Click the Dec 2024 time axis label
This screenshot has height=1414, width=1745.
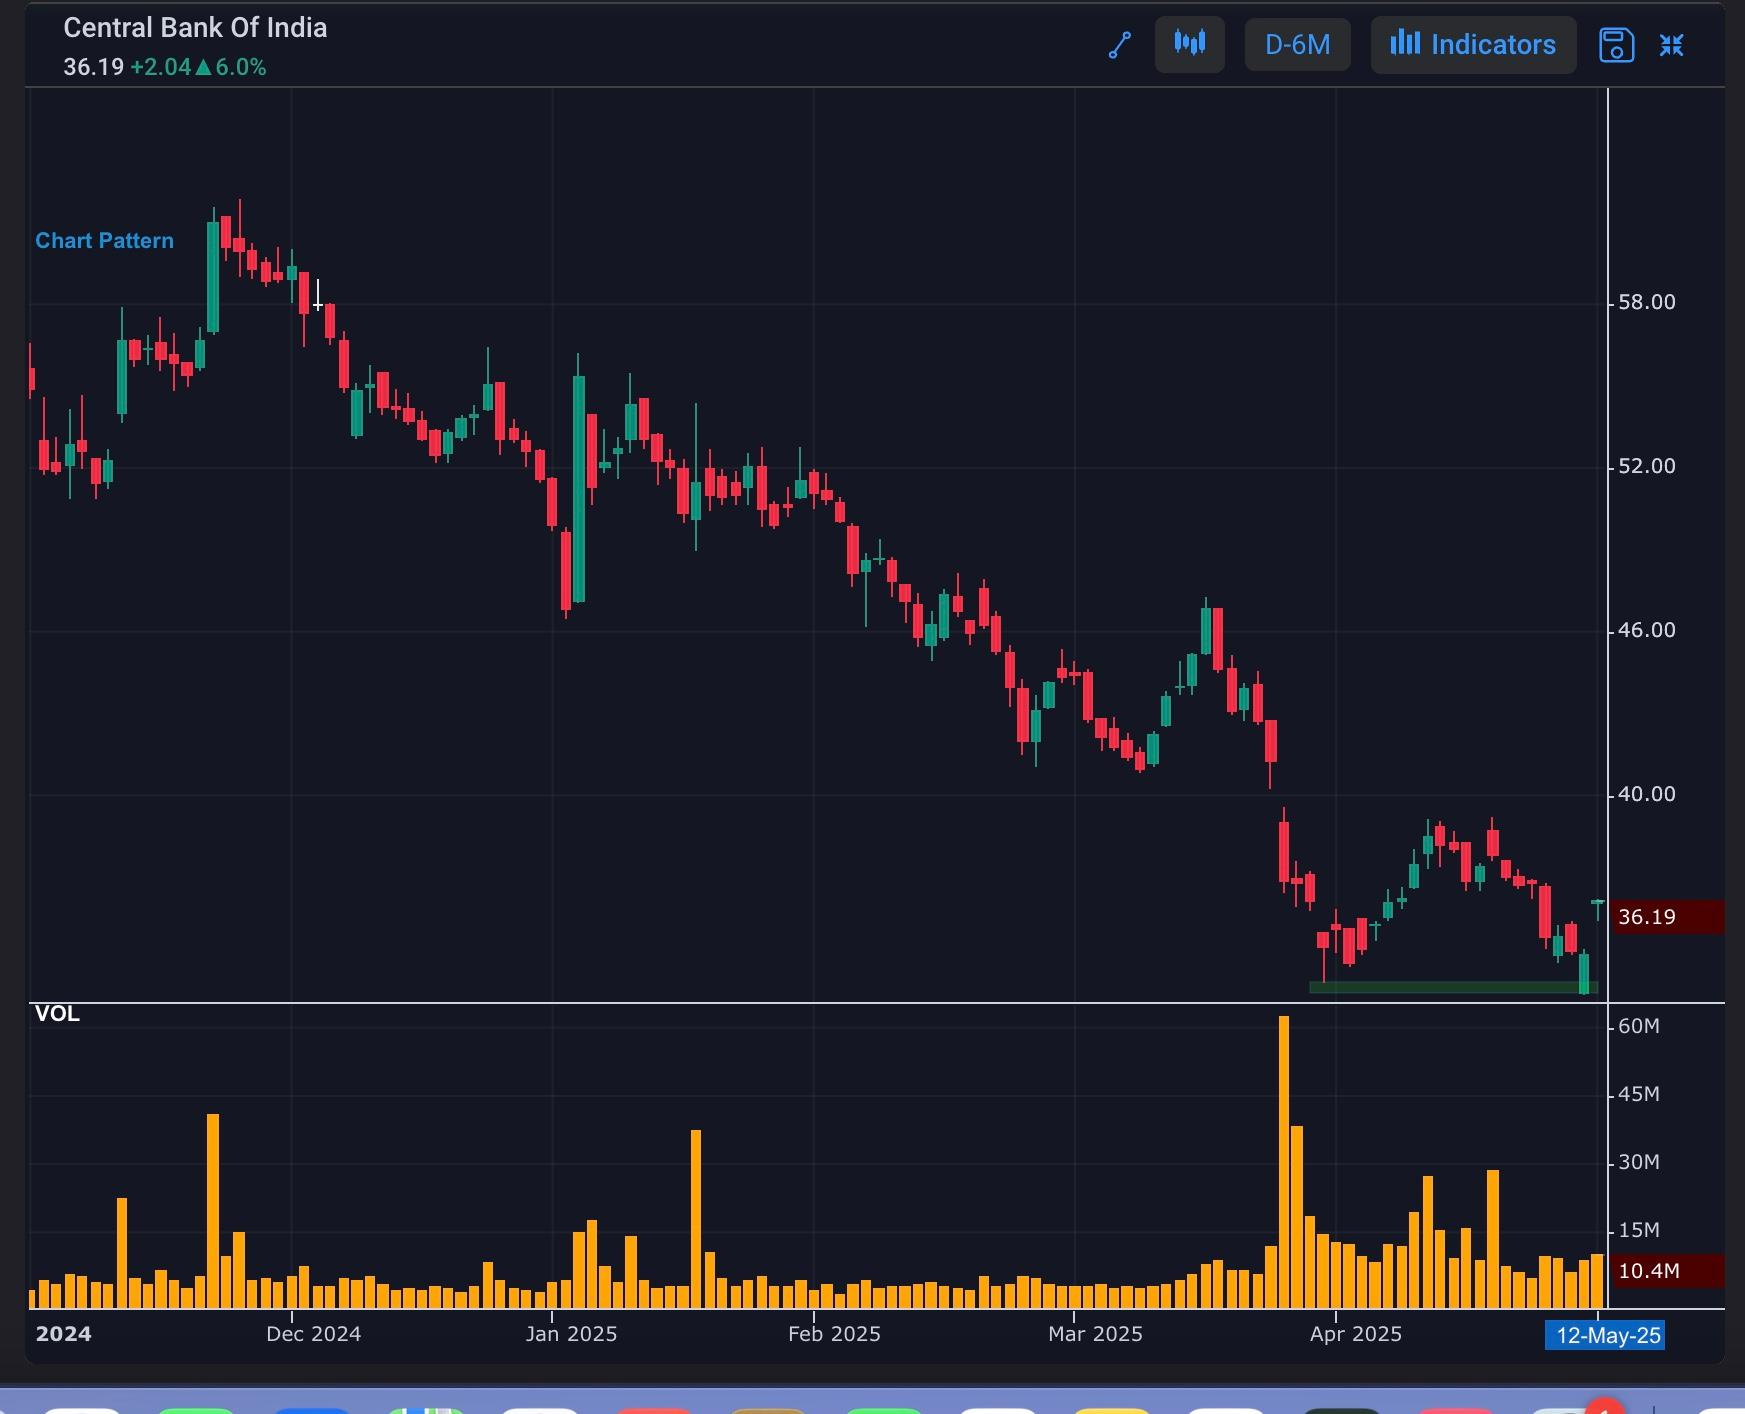pyautogui.click(x=313, y=1334)
